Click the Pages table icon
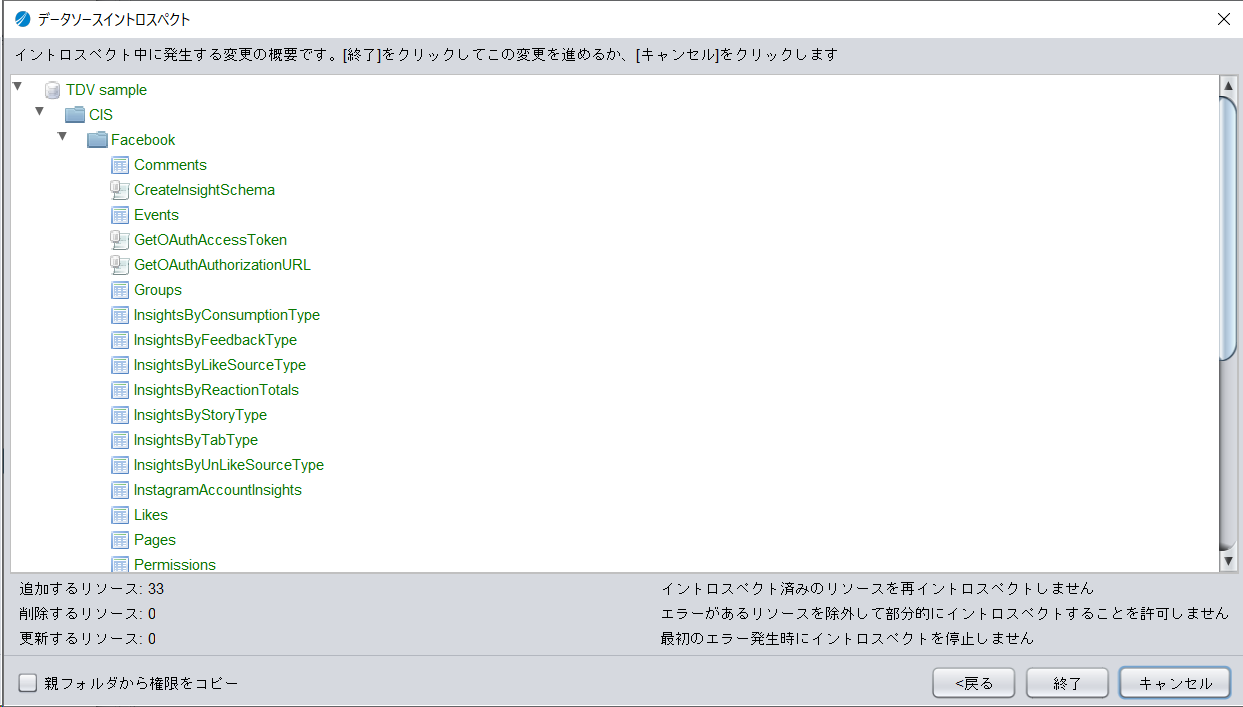 coord(120,540)
